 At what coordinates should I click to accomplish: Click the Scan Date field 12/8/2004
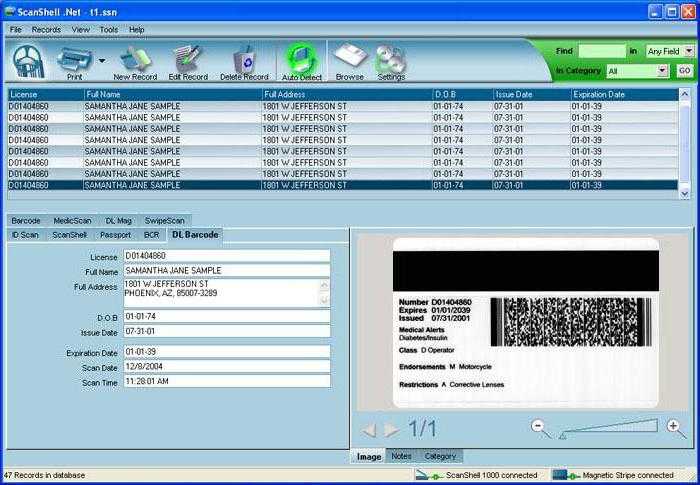point(227,367)
